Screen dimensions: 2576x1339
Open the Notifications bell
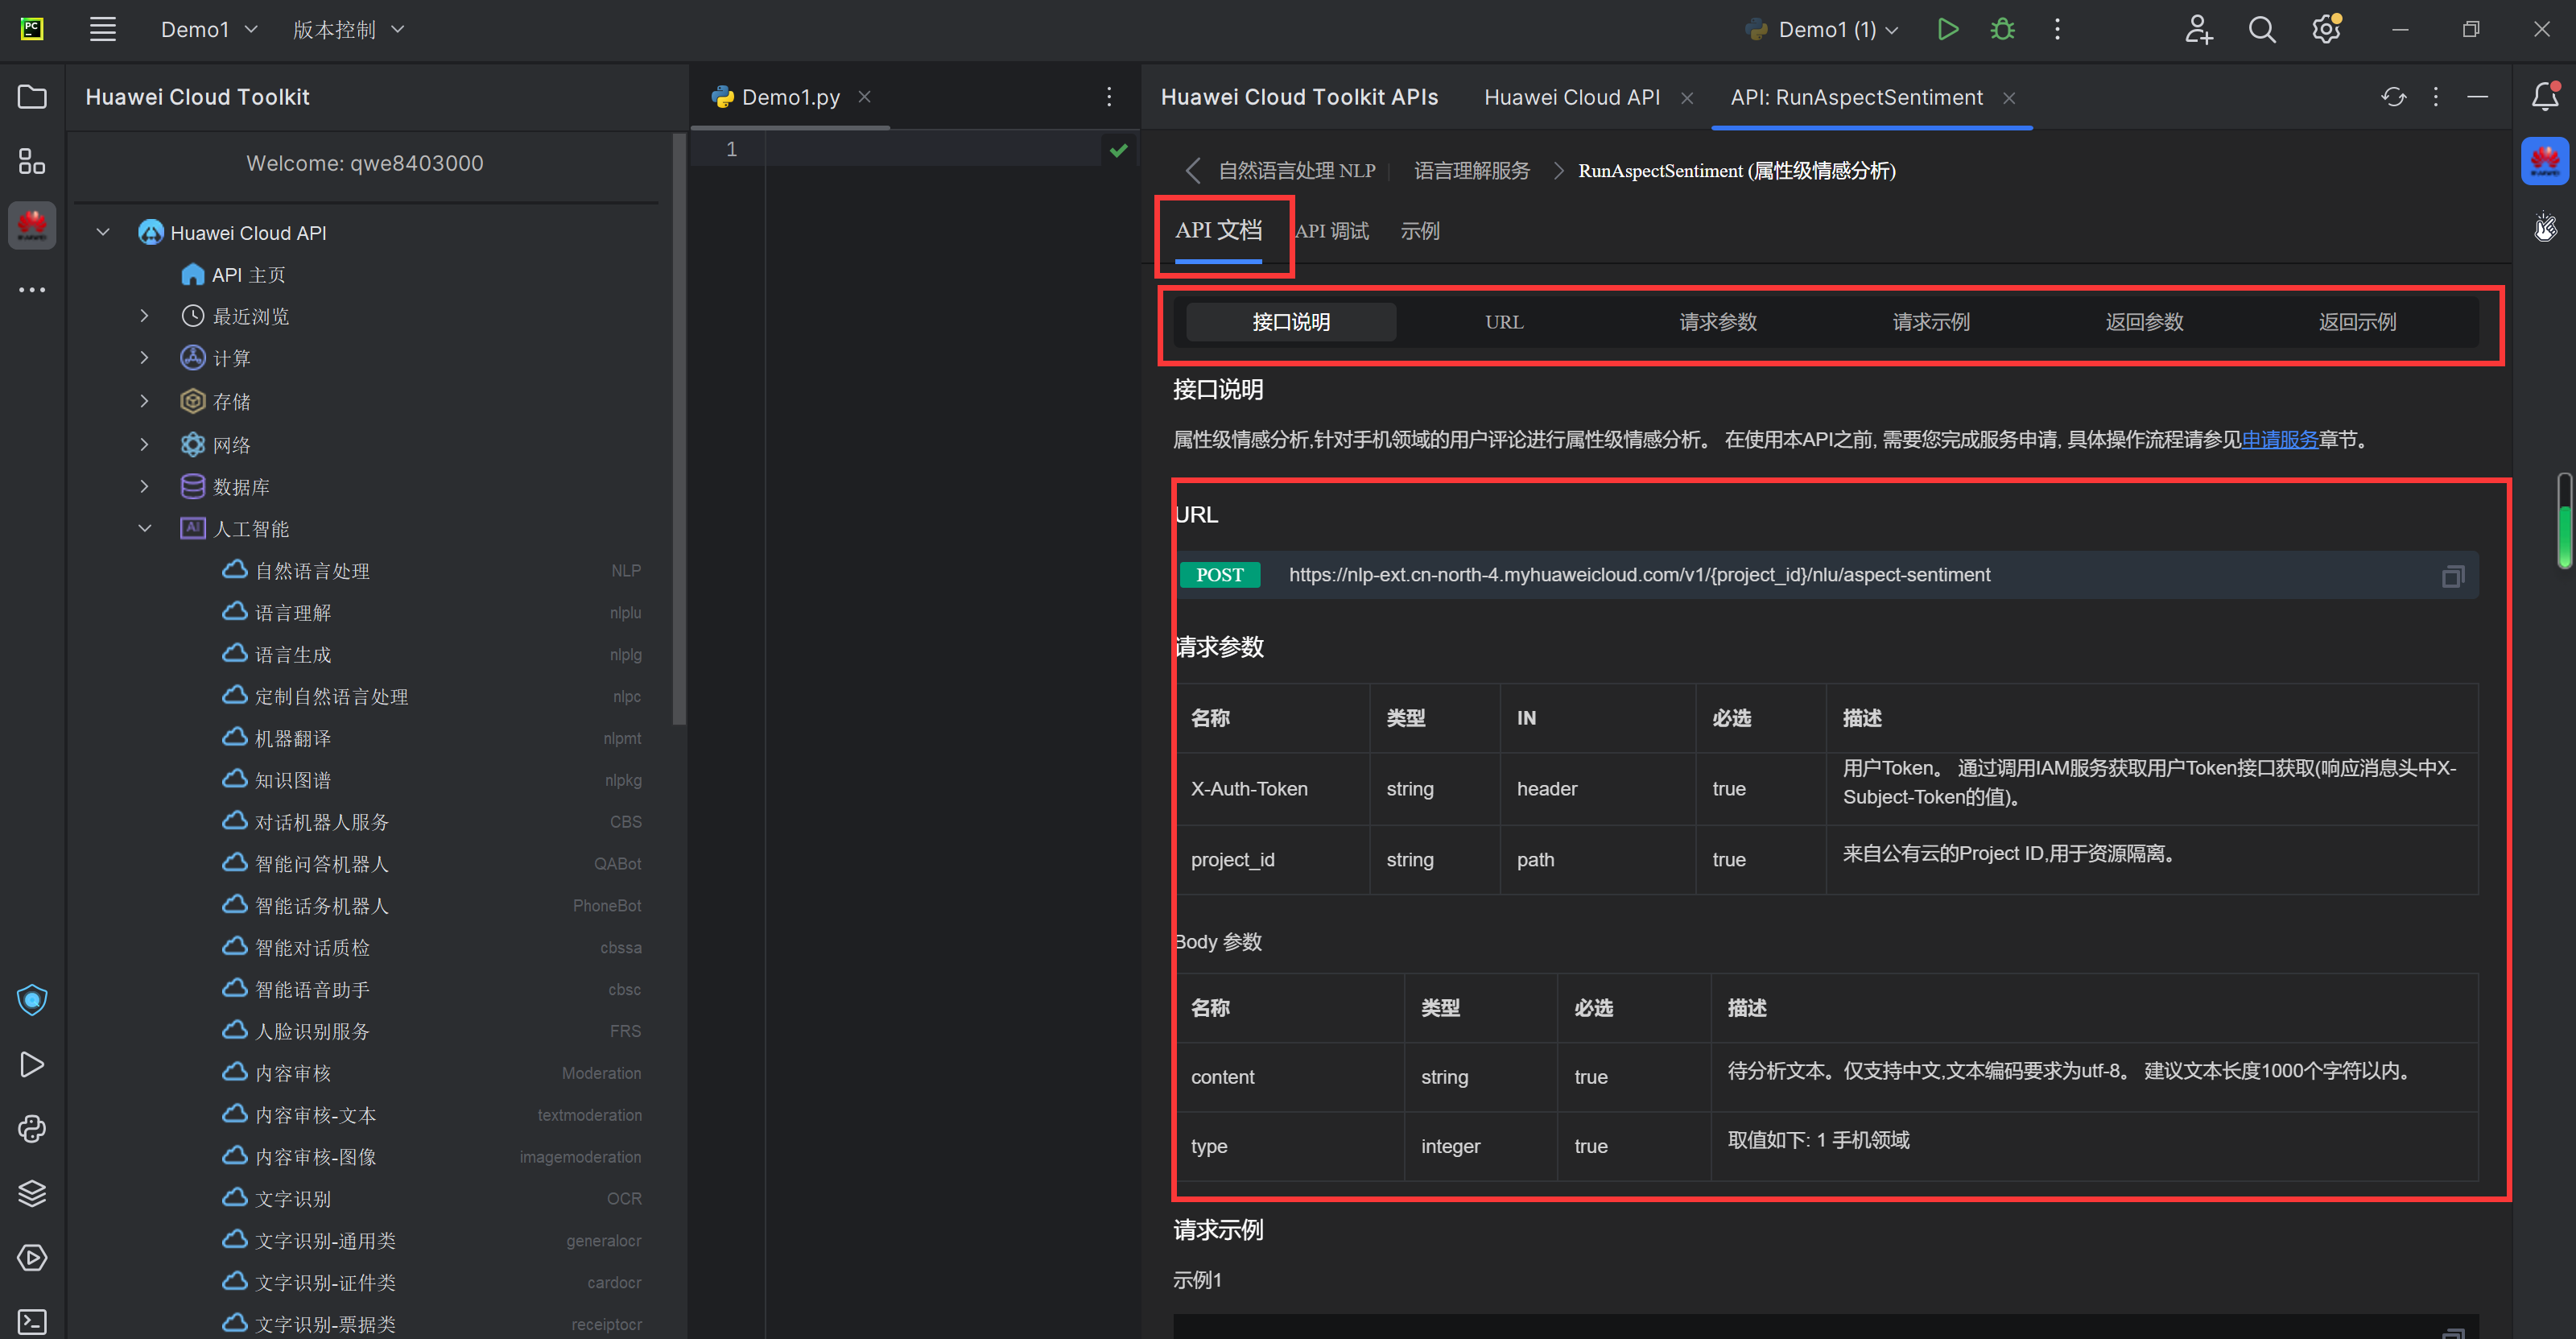tap(2545, 96)
